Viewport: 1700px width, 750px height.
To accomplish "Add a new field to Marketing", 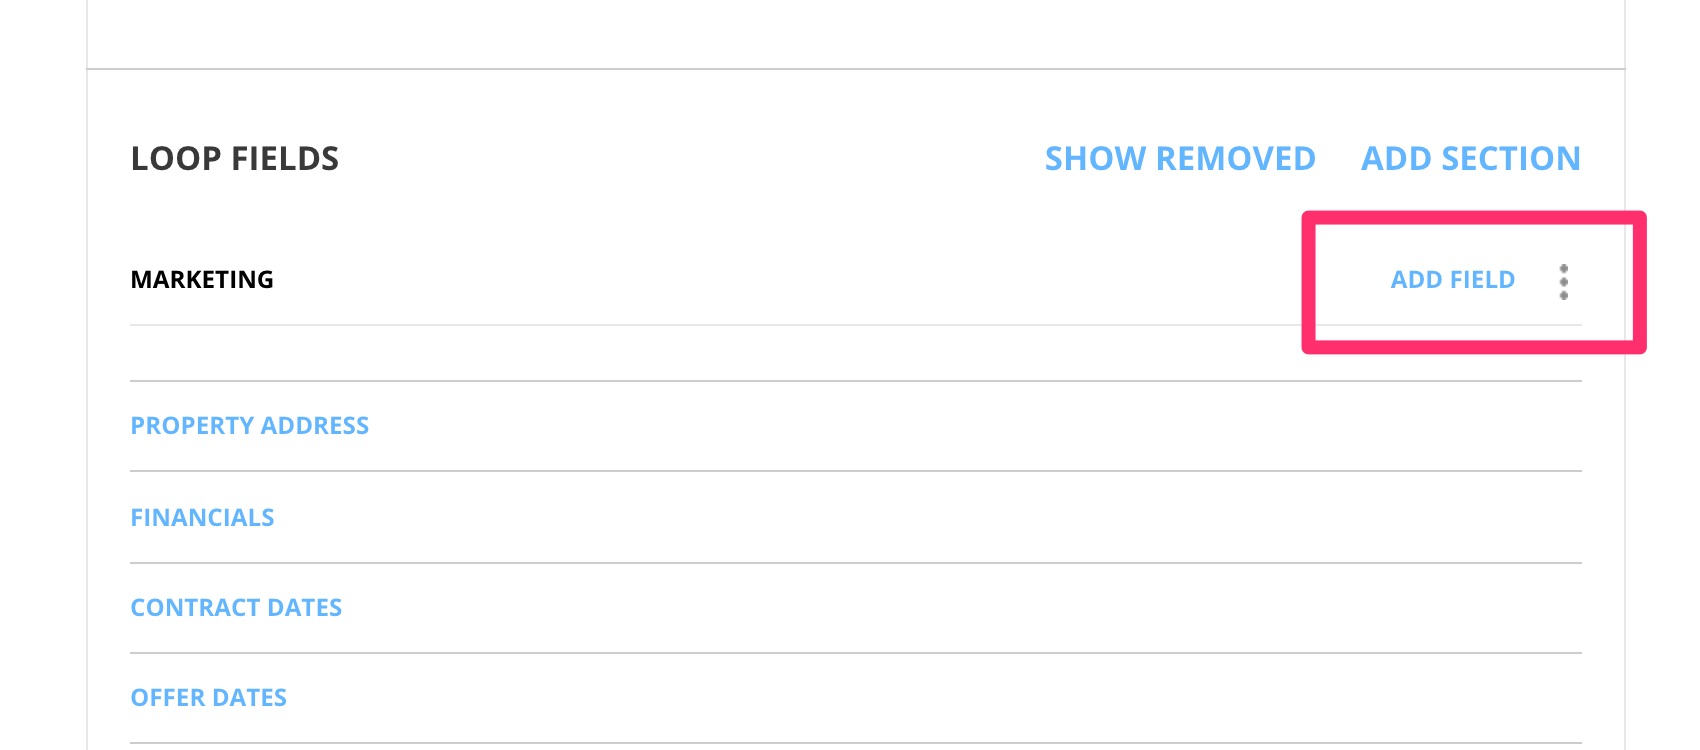I will 1452,280.
